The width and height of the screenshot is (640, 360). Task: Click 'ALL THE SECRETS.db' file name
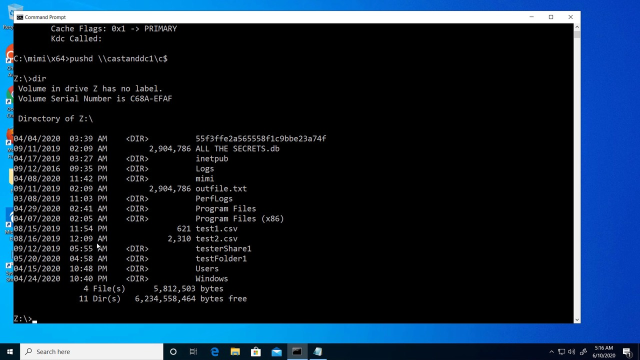(x=238, y=149)
